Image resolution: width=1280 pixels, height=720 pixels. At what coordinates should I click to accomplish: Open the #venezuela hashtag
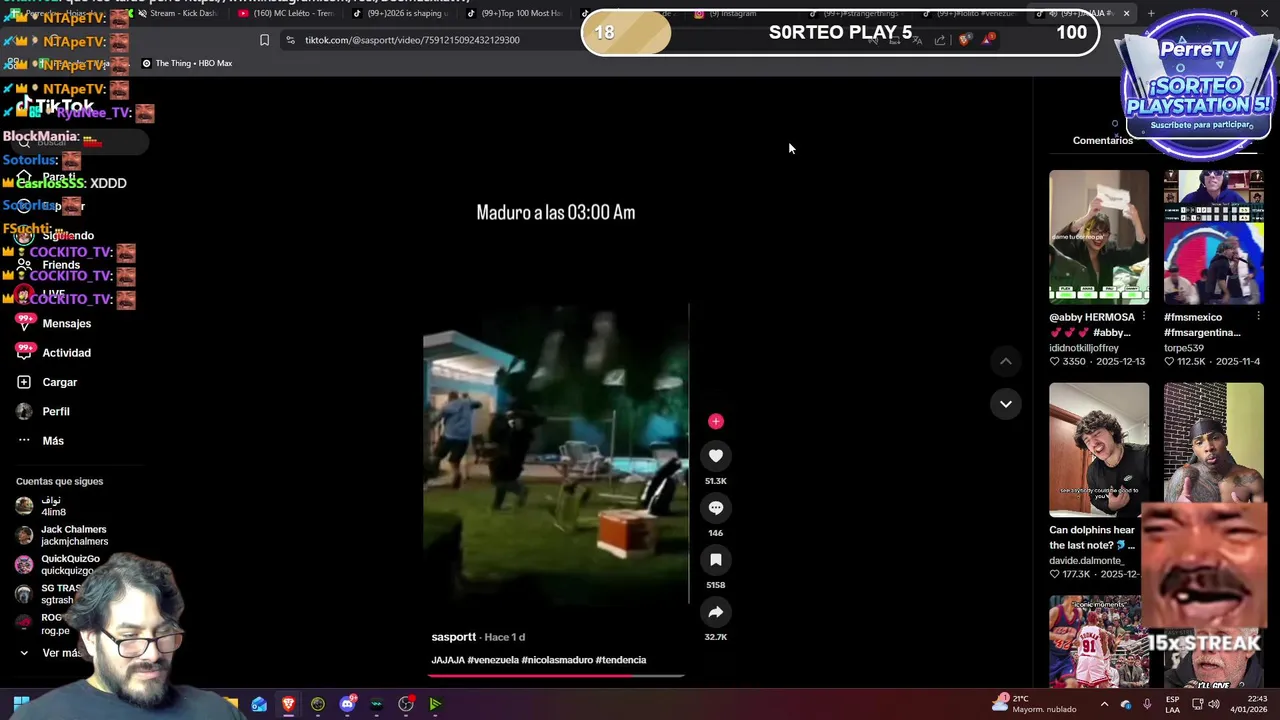(493, 660)
